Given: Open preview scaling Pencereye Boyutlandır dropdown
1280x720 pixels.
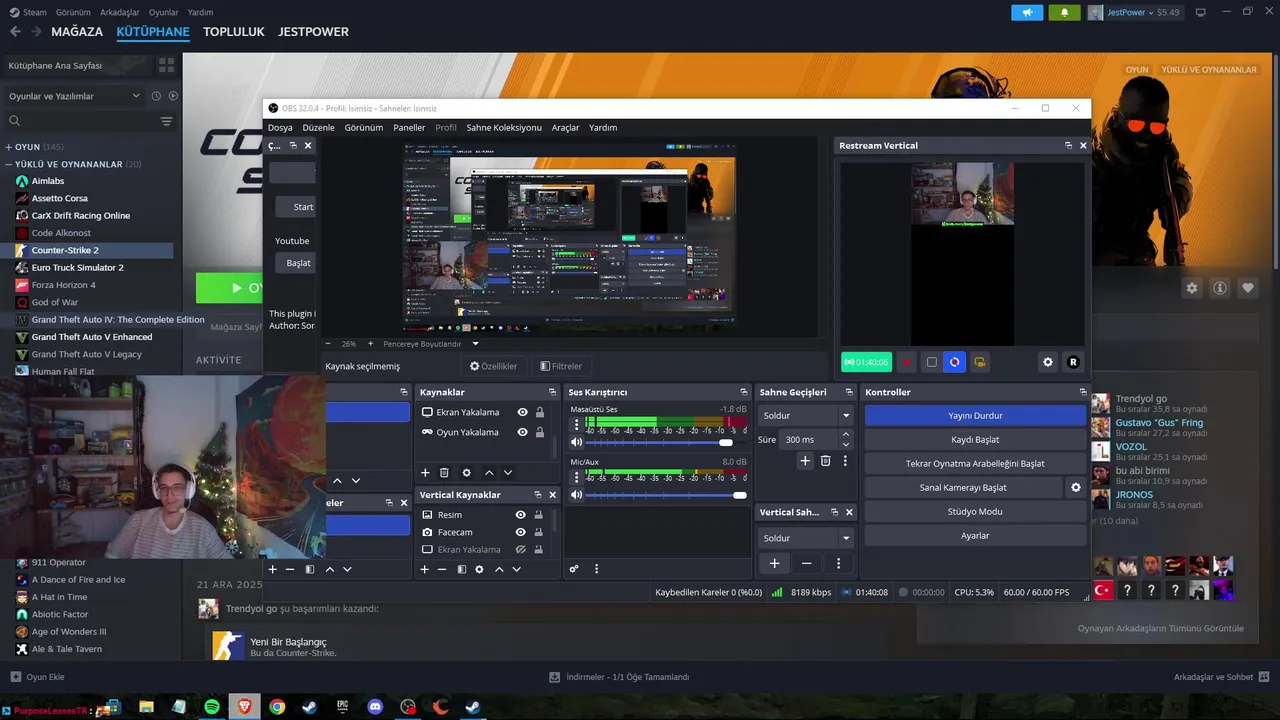Looking at the screenshot, I should 431,344.
